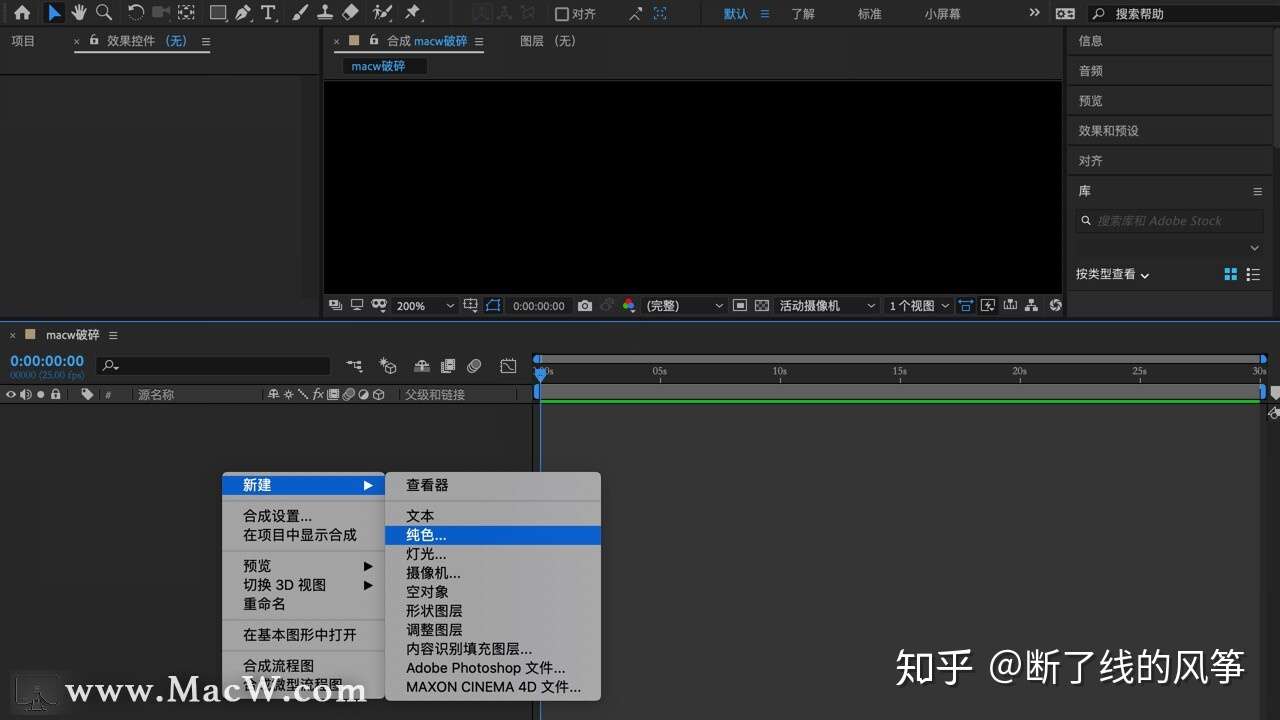Select the Puppet Pin tool
The height and width of the screenshot is (720, 1280).
[413, 13]
